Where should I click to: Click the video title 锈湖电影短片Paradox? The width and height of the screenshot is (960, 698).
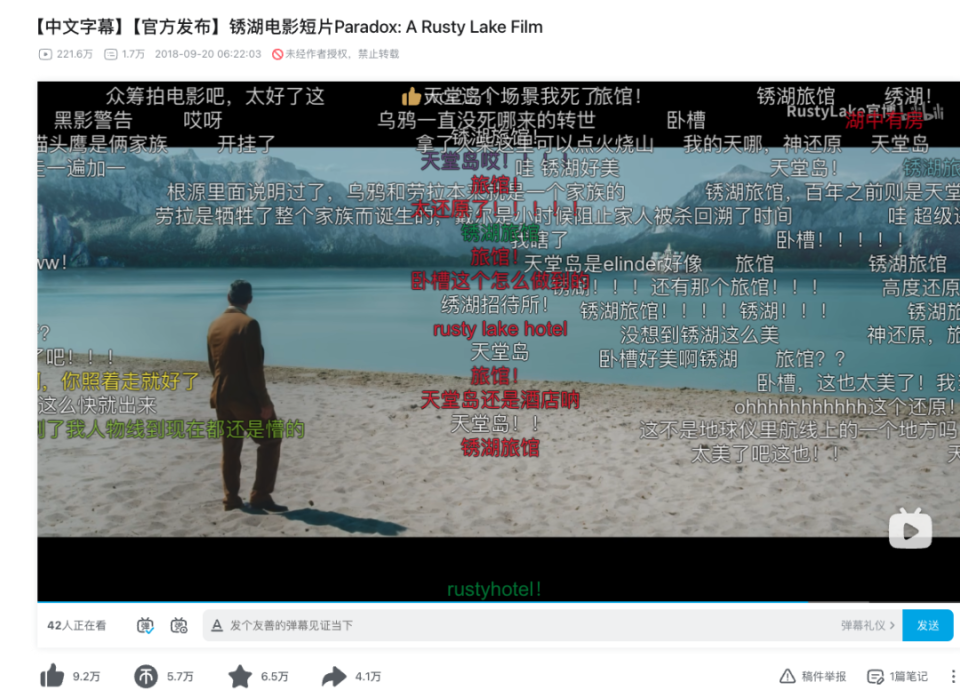(x=288, y=27)
